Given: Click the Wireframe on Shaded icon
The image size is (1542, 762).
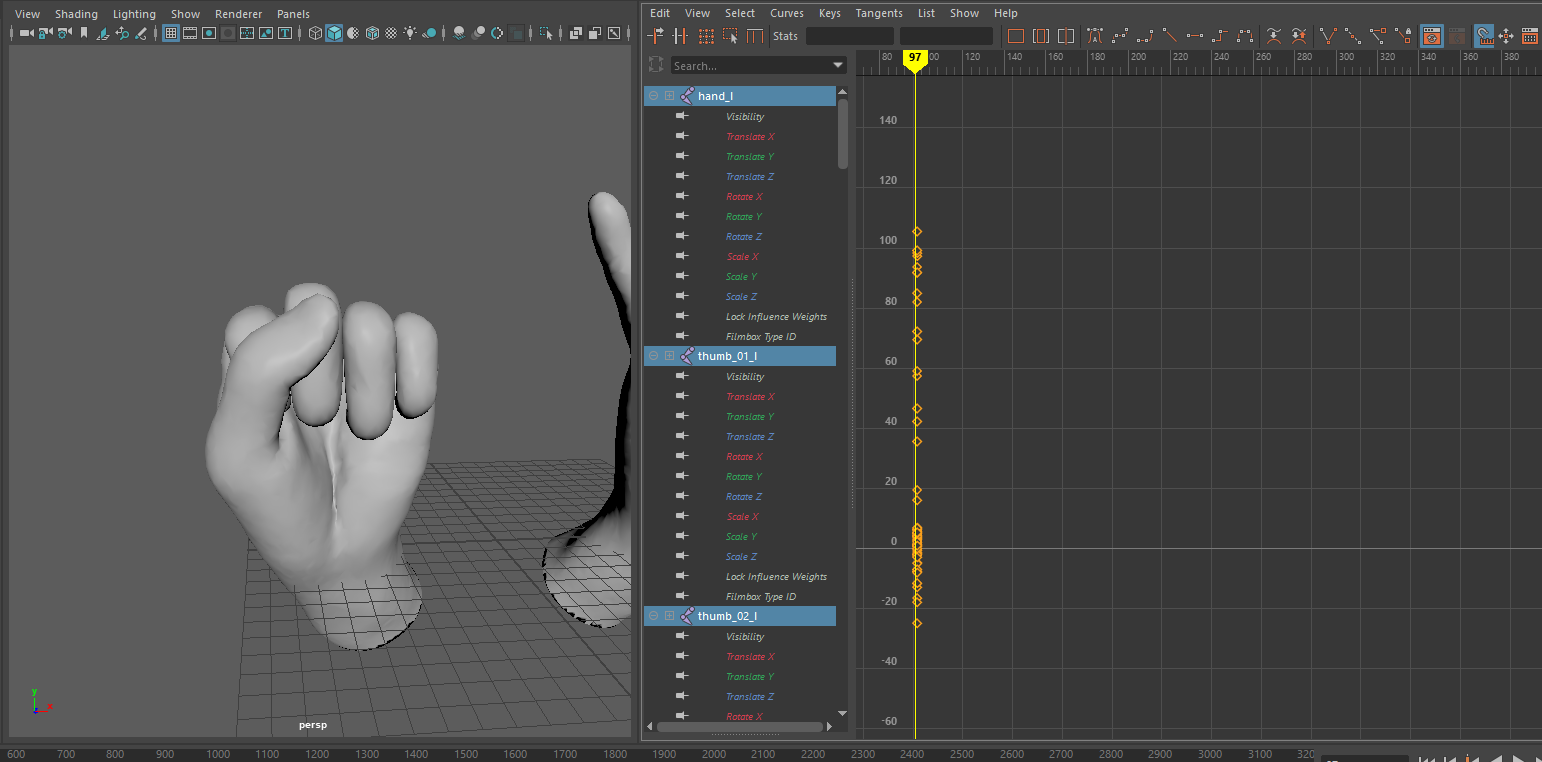Looking at the screenshot, I should pos(372,33).
